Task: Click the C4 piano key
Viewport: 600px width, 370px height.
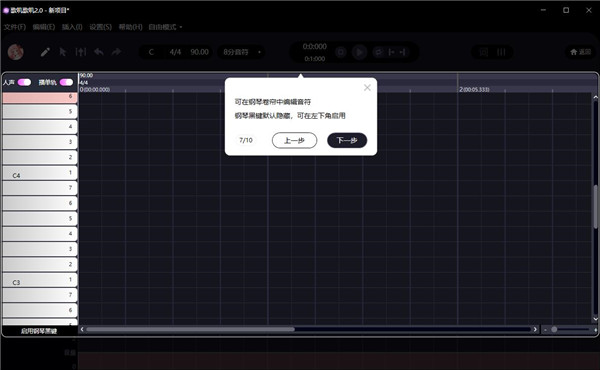Action: [x=39, y=173]
